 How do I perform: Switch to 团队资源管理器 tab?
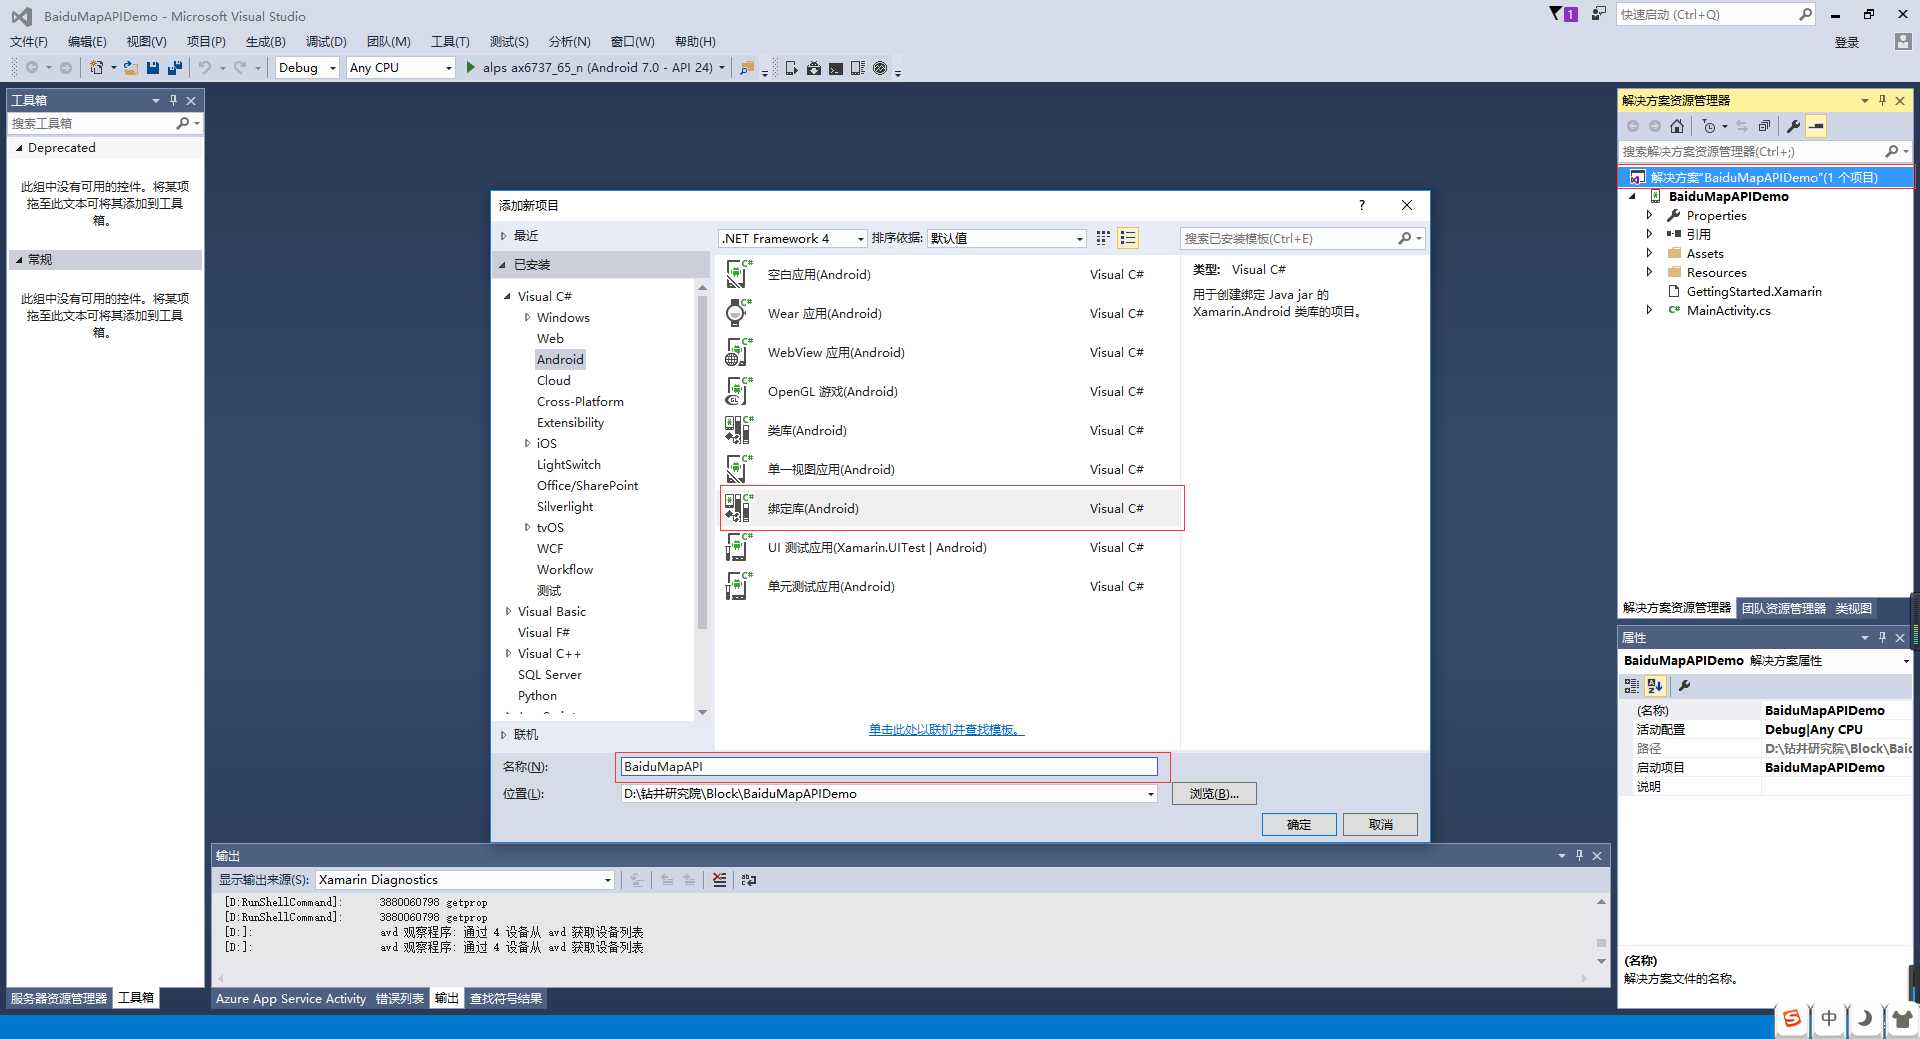click(x=1783, y=608)
